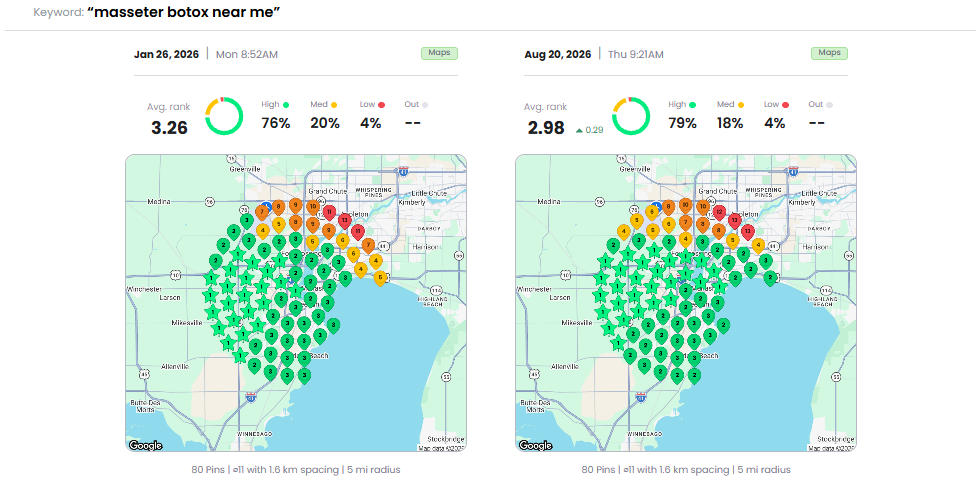Click highway 45 shield on left map

click(144, 374)
